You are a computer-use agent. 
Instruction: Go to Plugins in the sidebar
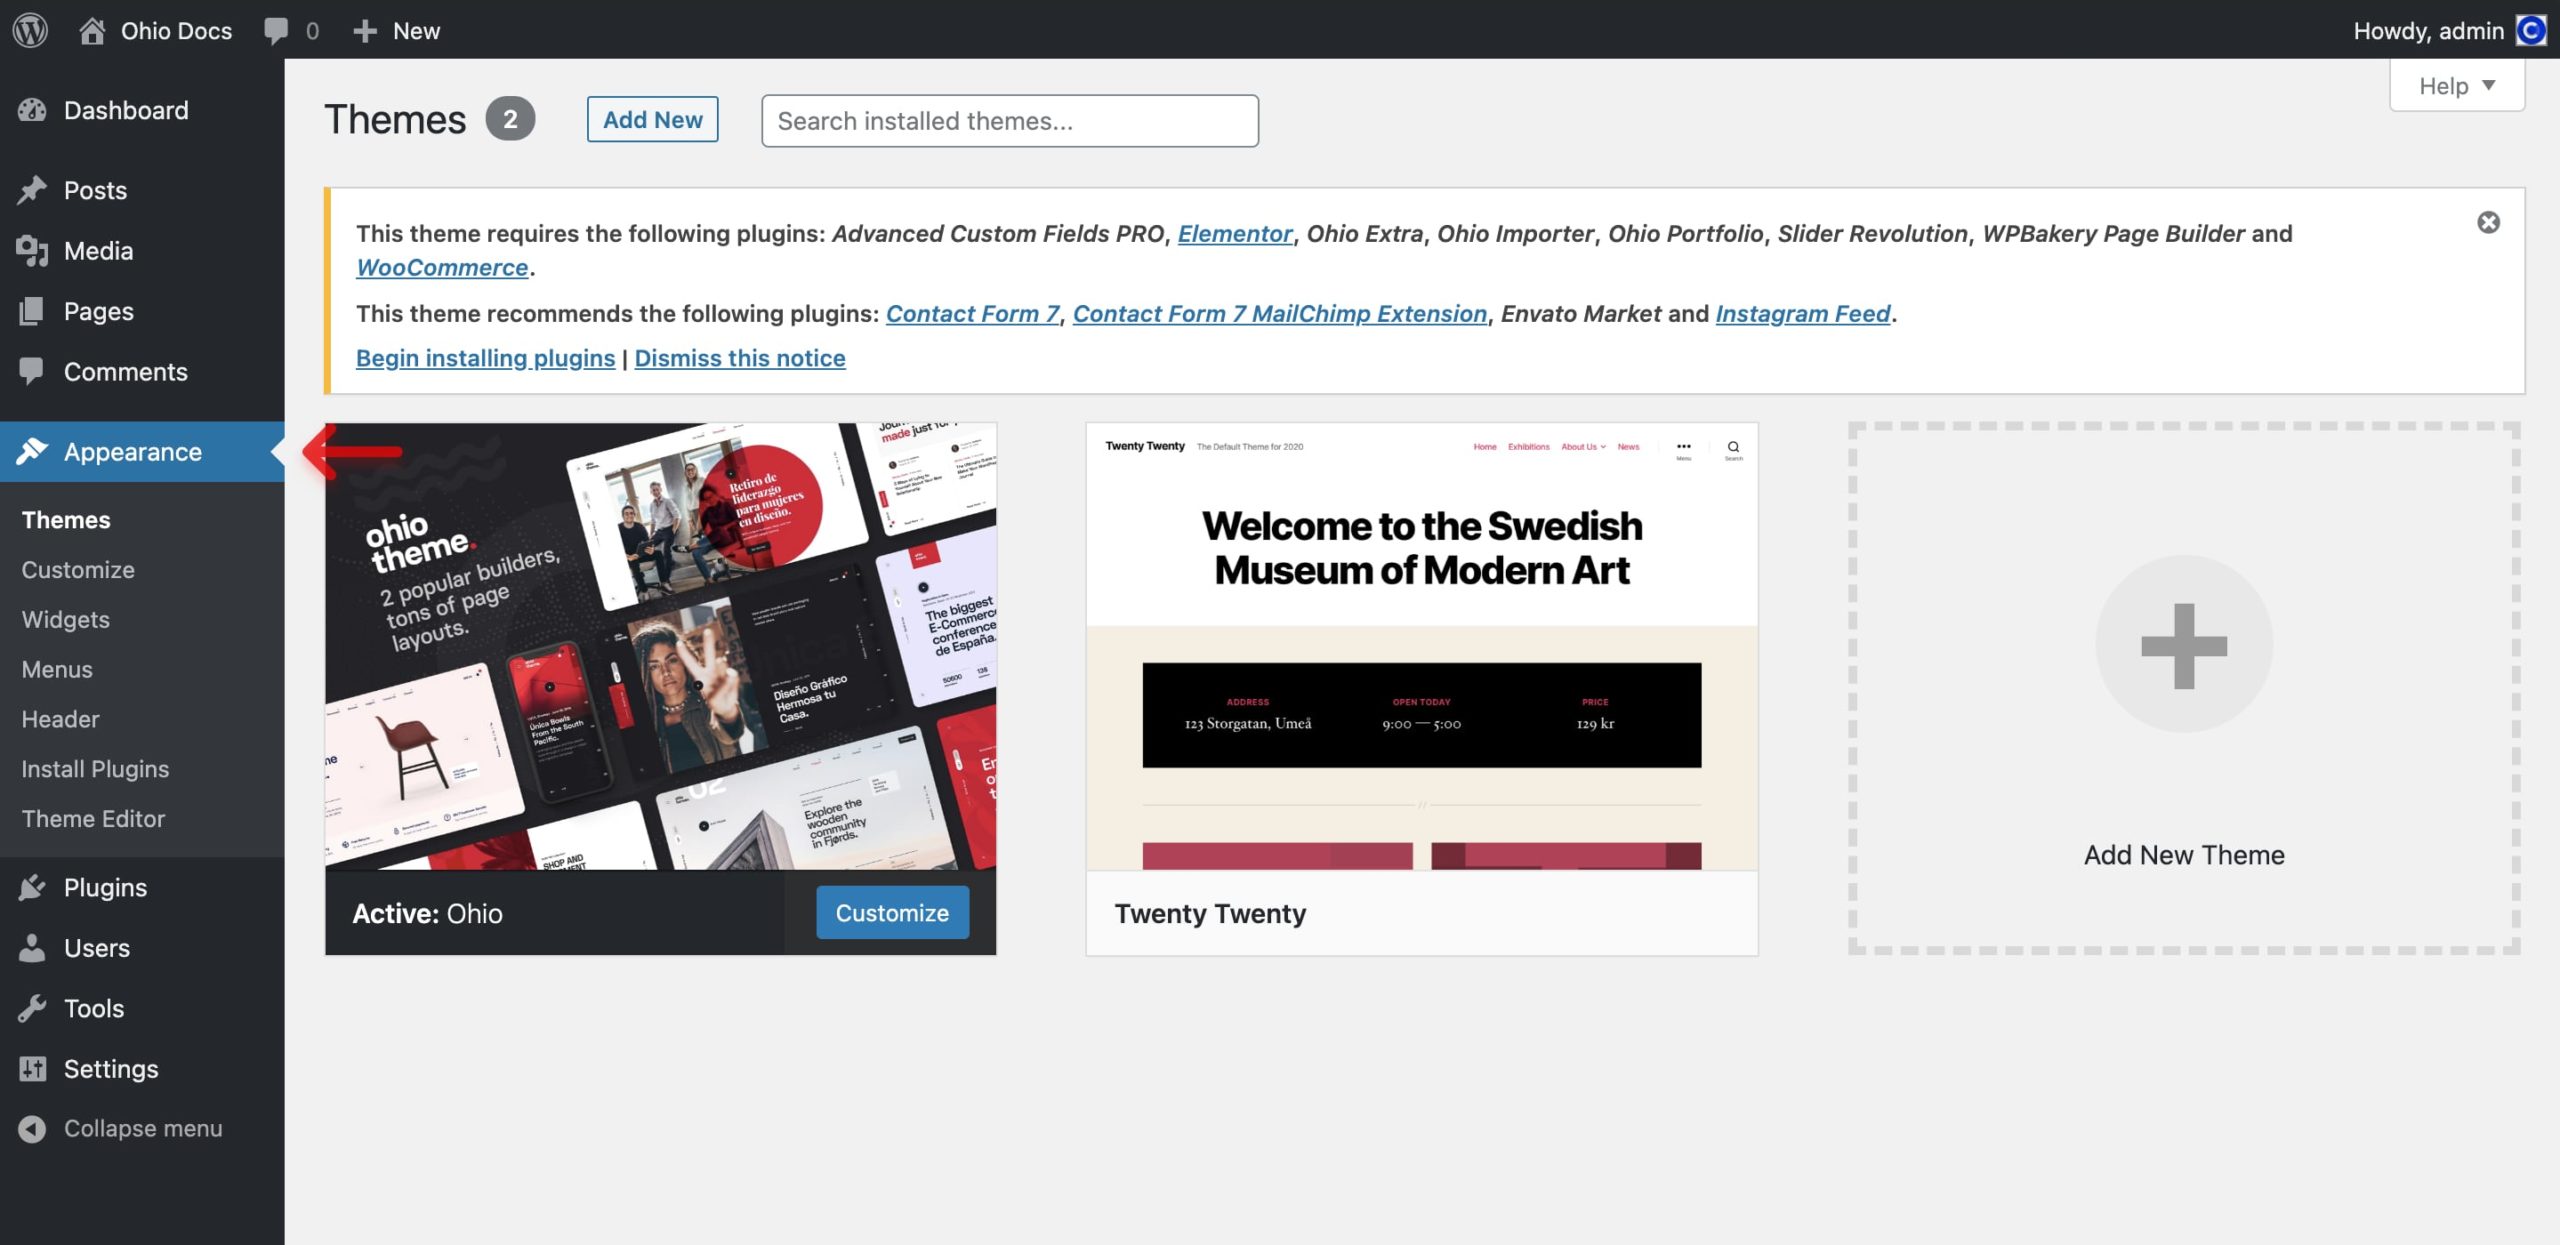click(x=105, y=887)
